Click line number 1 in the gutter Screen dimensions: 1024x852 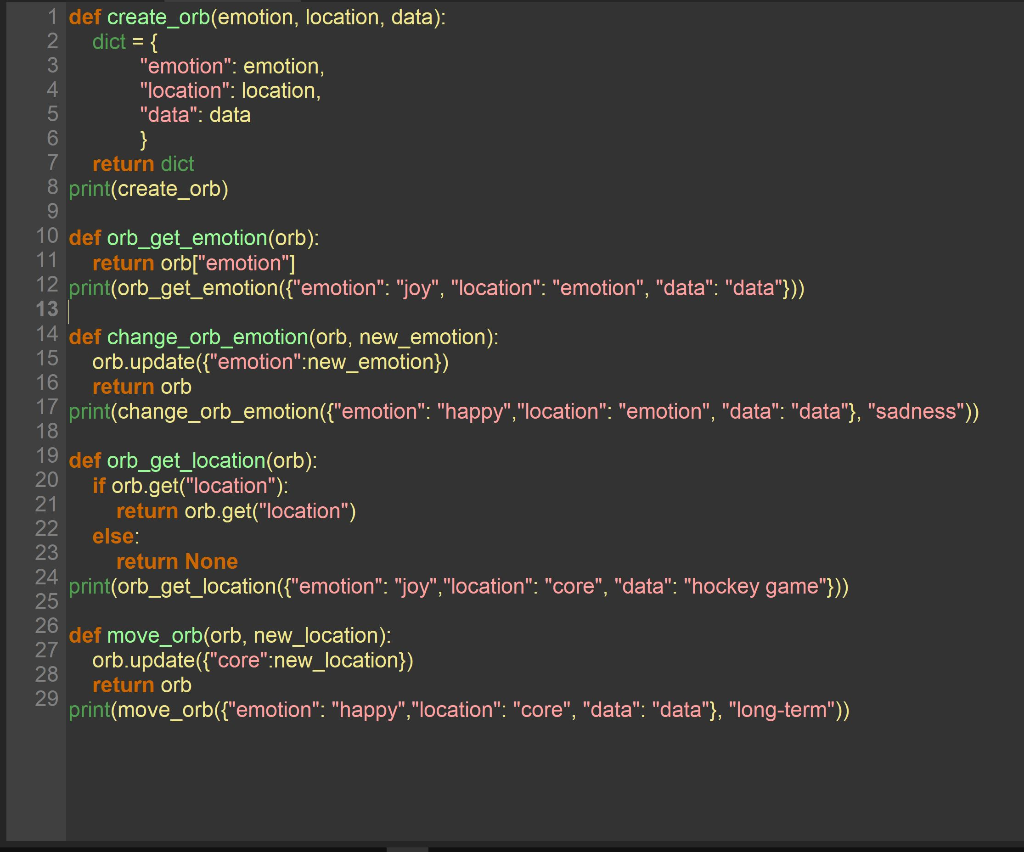pos(51,17)
